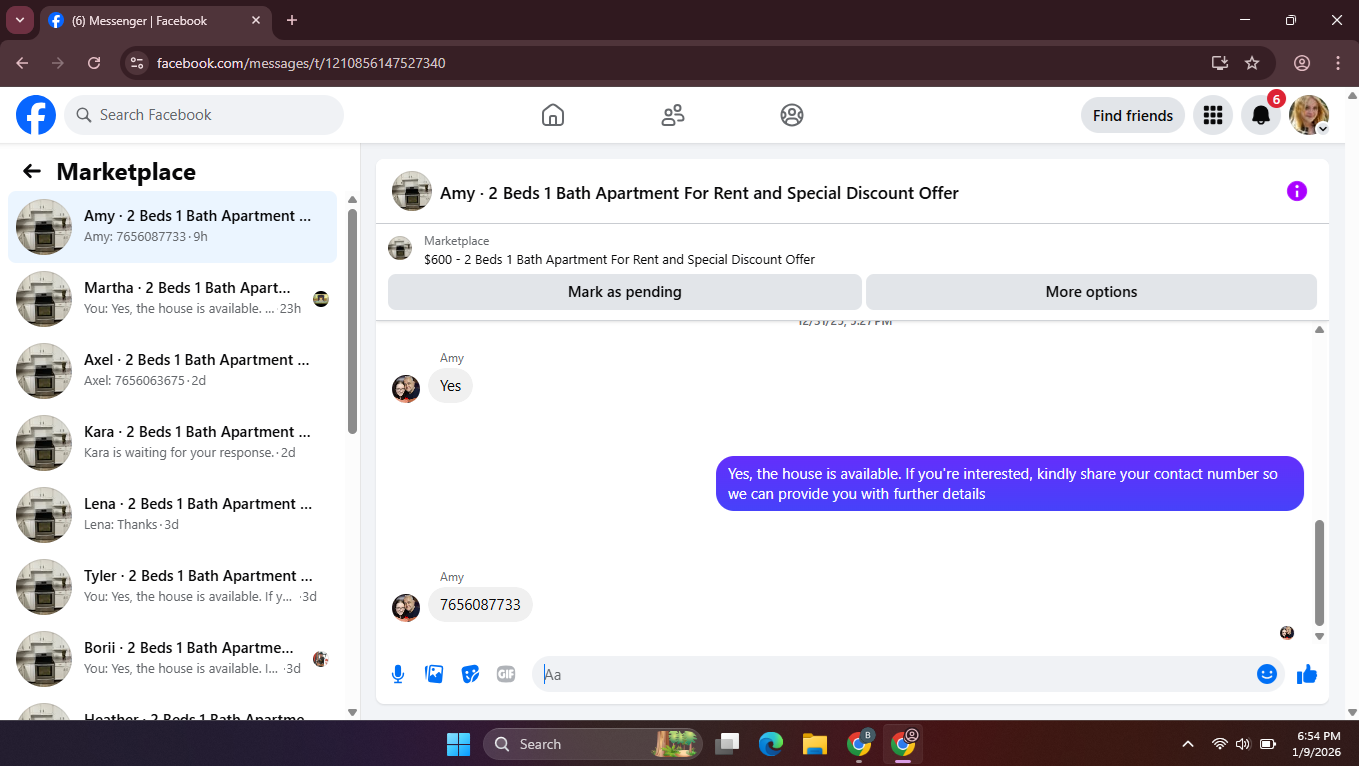This screenshot has height=766, width=1359.
Task: Open conversation information purple icon
Action: pyautogui.click(x=1297, y=191)
